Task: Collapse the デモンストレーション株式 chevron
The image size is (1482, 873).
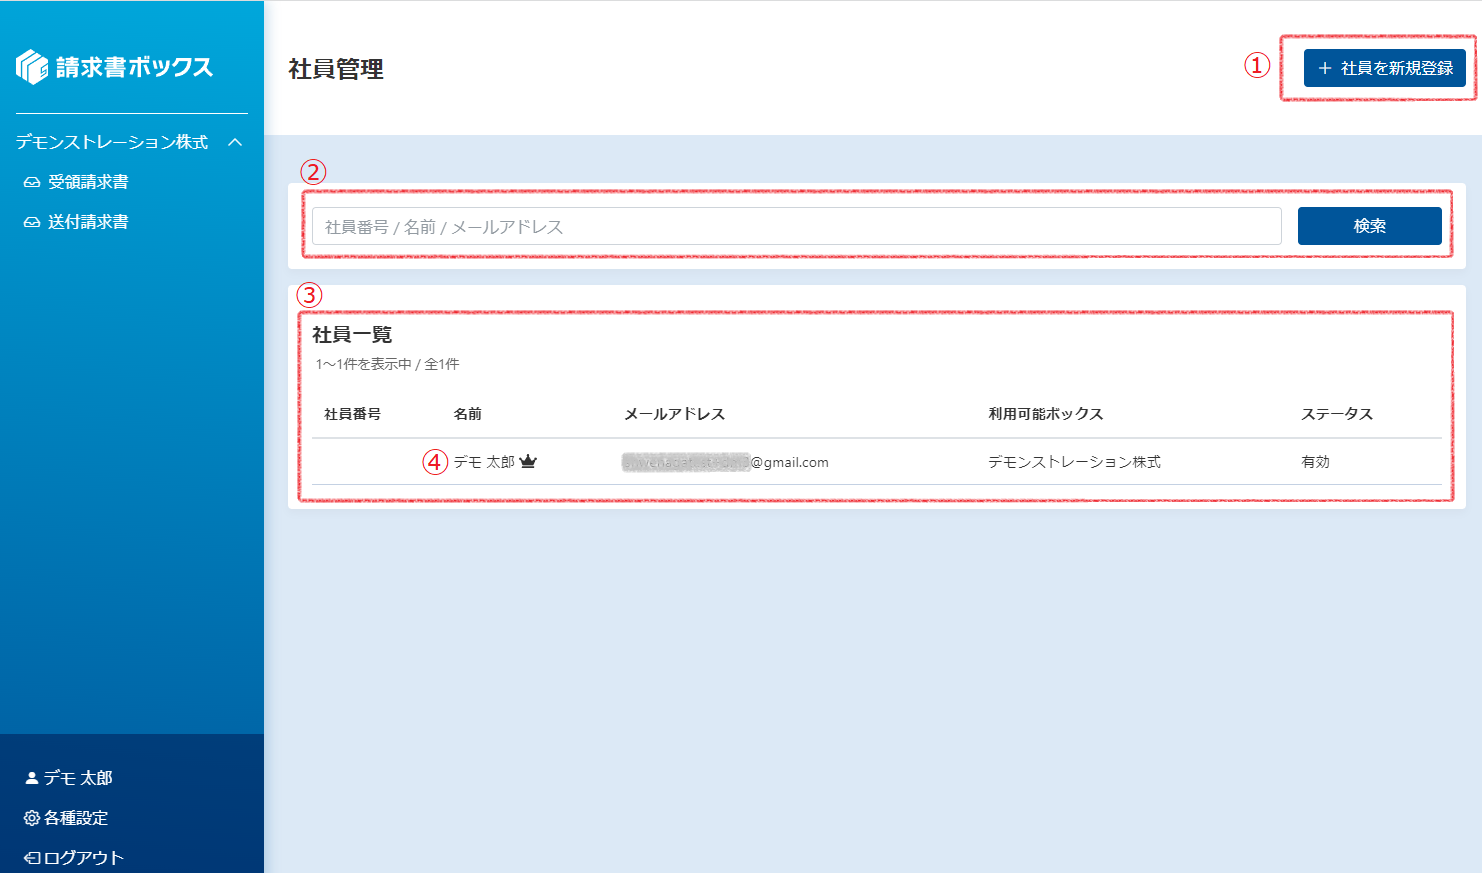Action: [x=235, y=142]
